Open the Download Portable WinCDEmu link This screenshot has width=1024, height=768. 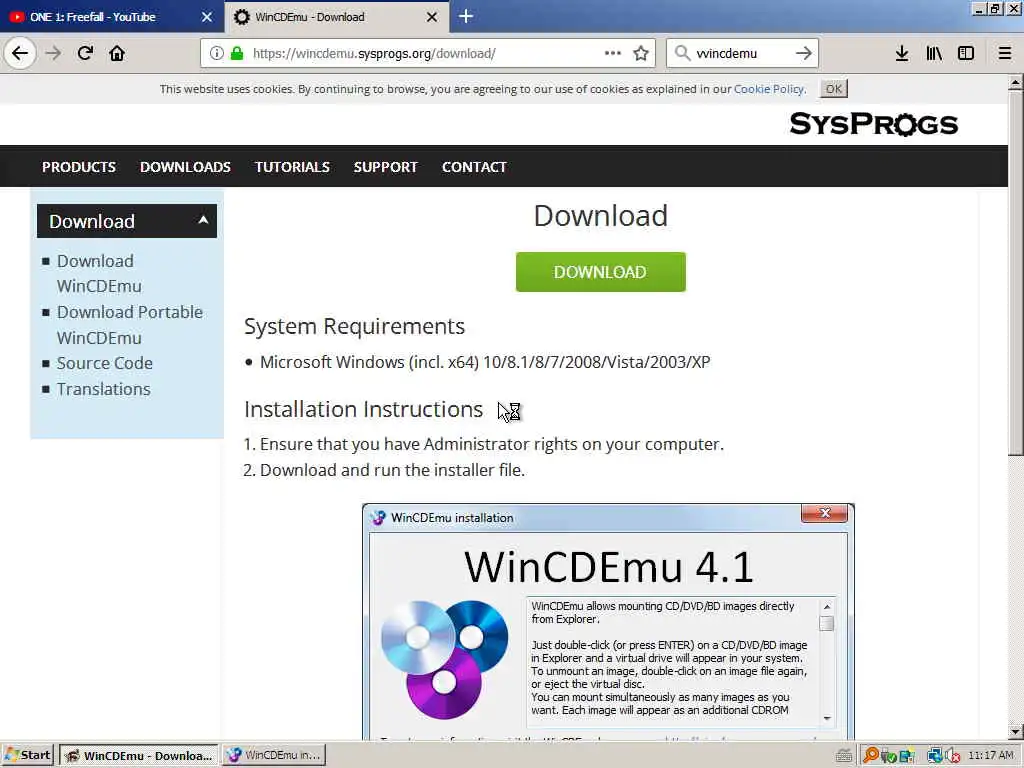coord(129,325)
